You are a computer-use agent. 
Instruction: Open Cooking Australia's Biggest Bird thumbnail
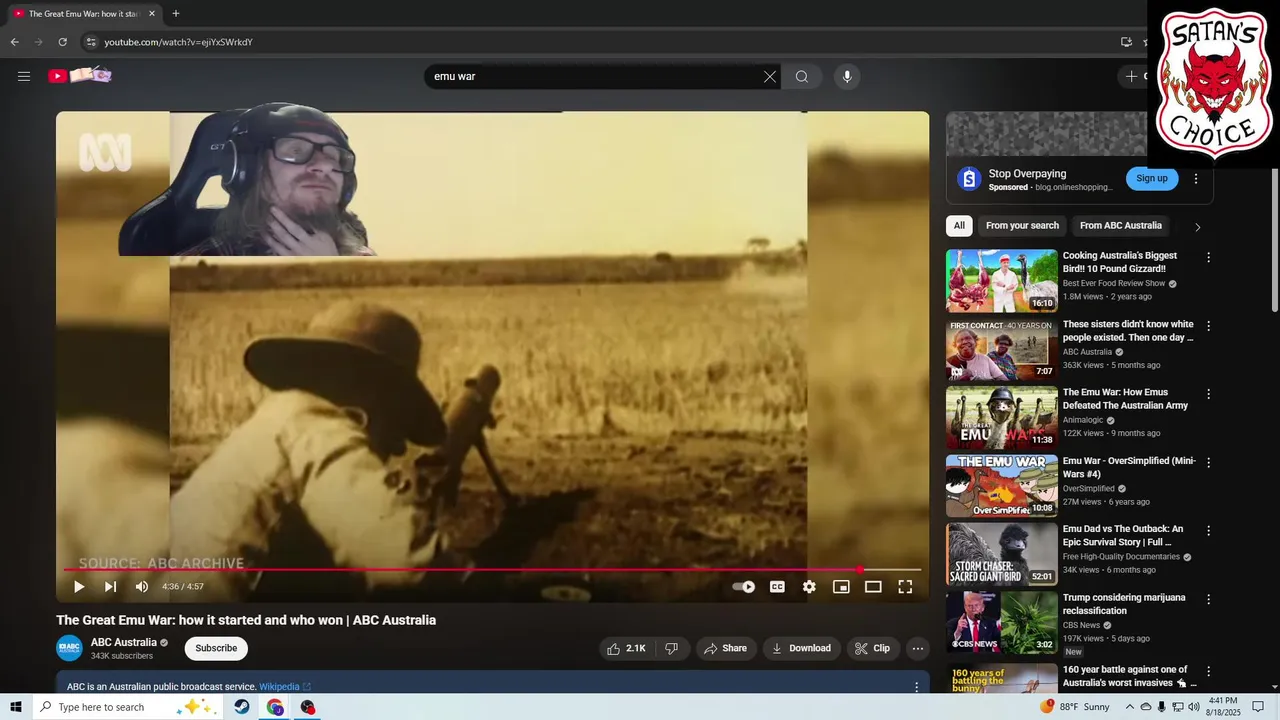(x=1002, y=281)
